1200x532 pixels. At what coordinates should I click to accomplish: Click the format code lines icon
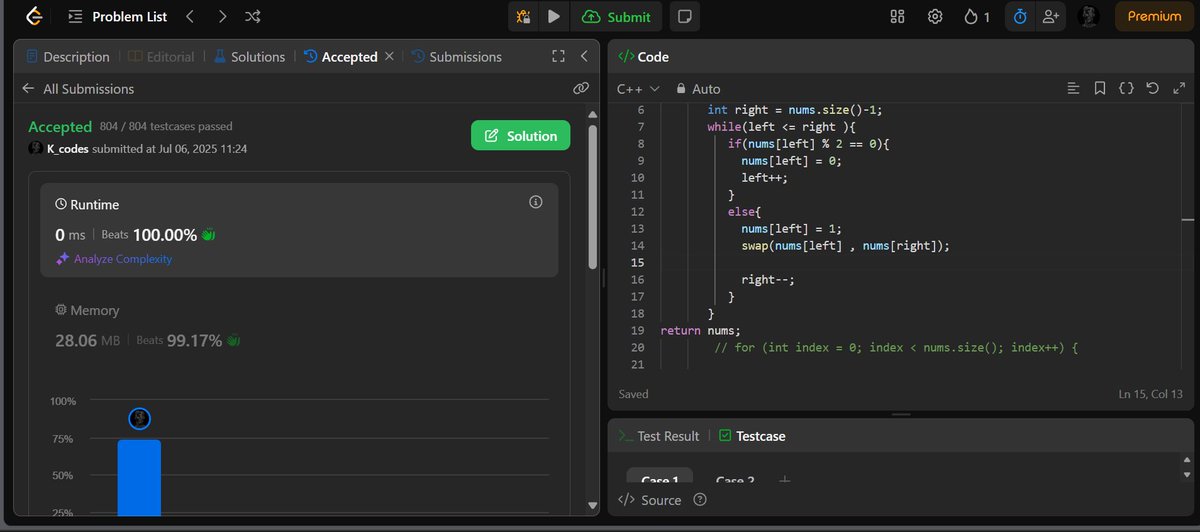(x=1074, y=89)
